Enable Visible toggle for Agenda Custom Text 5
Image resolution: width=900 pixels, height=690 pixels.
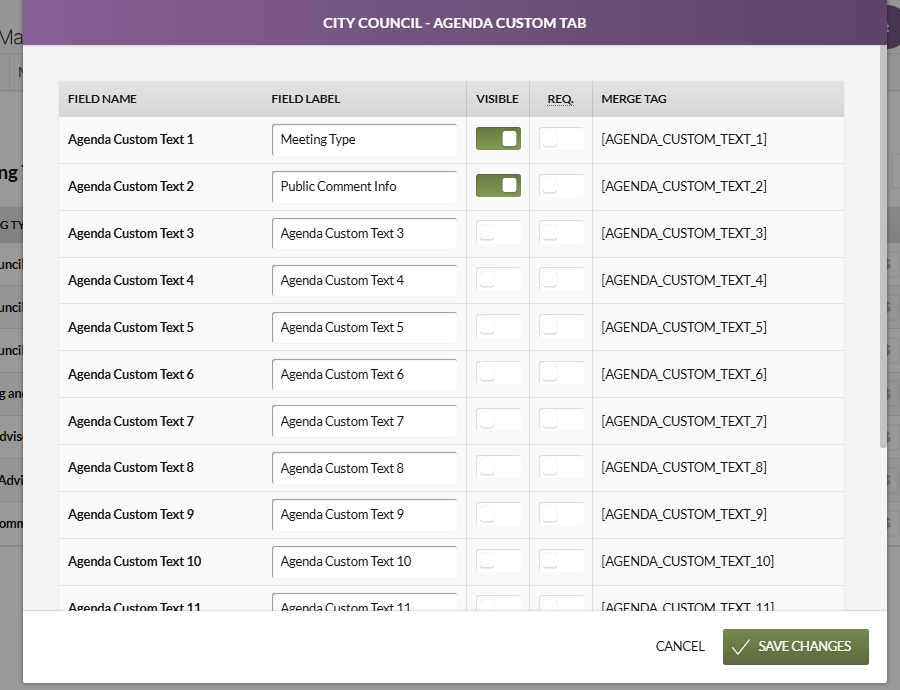tap(498, 327)
